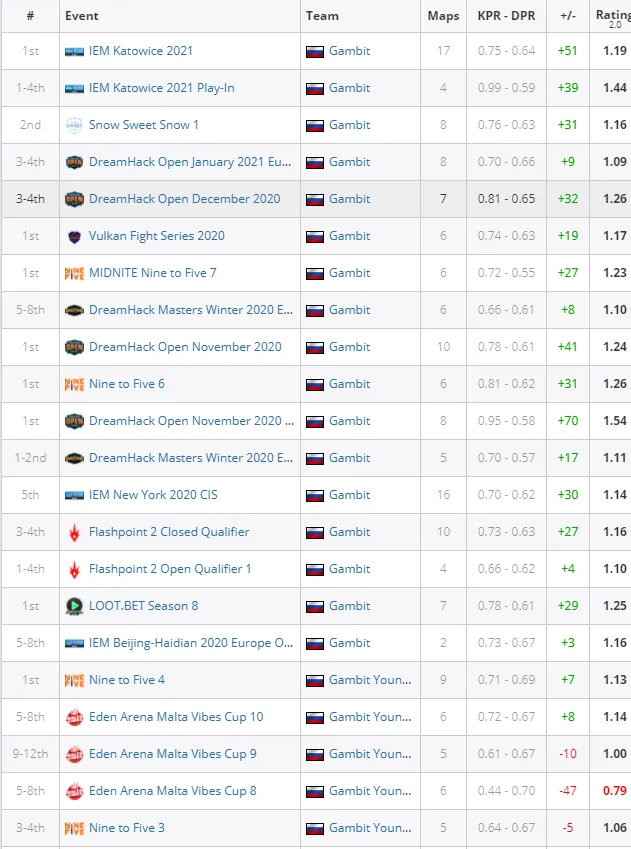631x849 pixels.
Task: Click IEM Beijing-Haidian 2020 Europe event logo
Action: [74, 643]
